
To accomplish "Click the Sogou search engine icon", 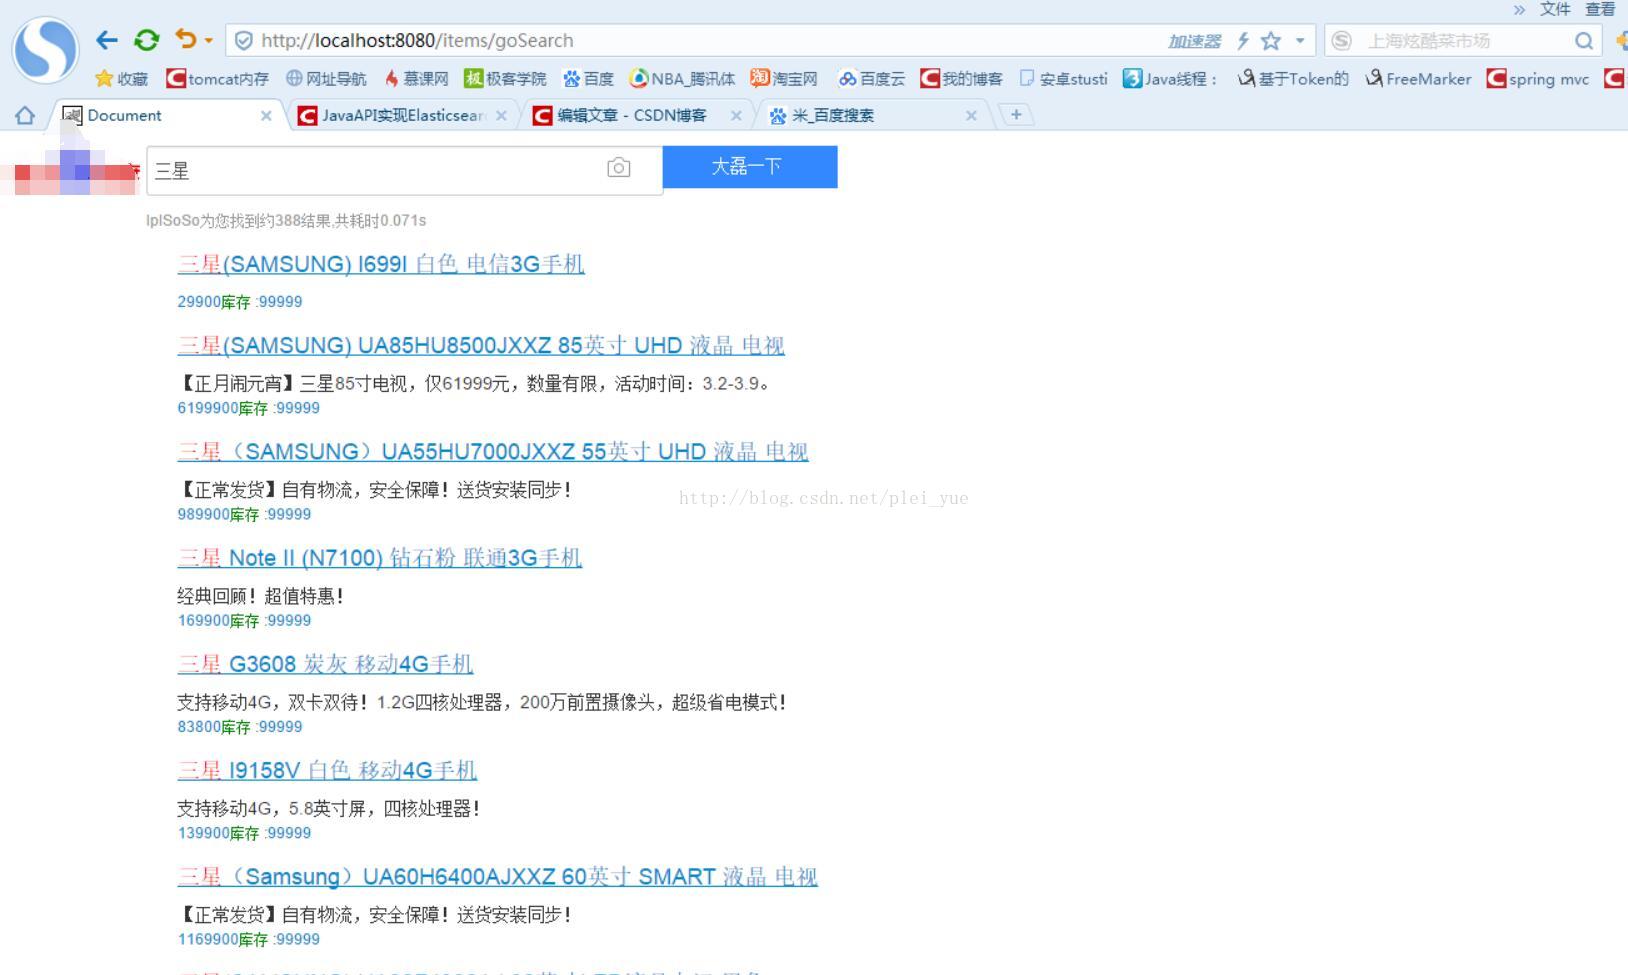I will pos(1342,41).
